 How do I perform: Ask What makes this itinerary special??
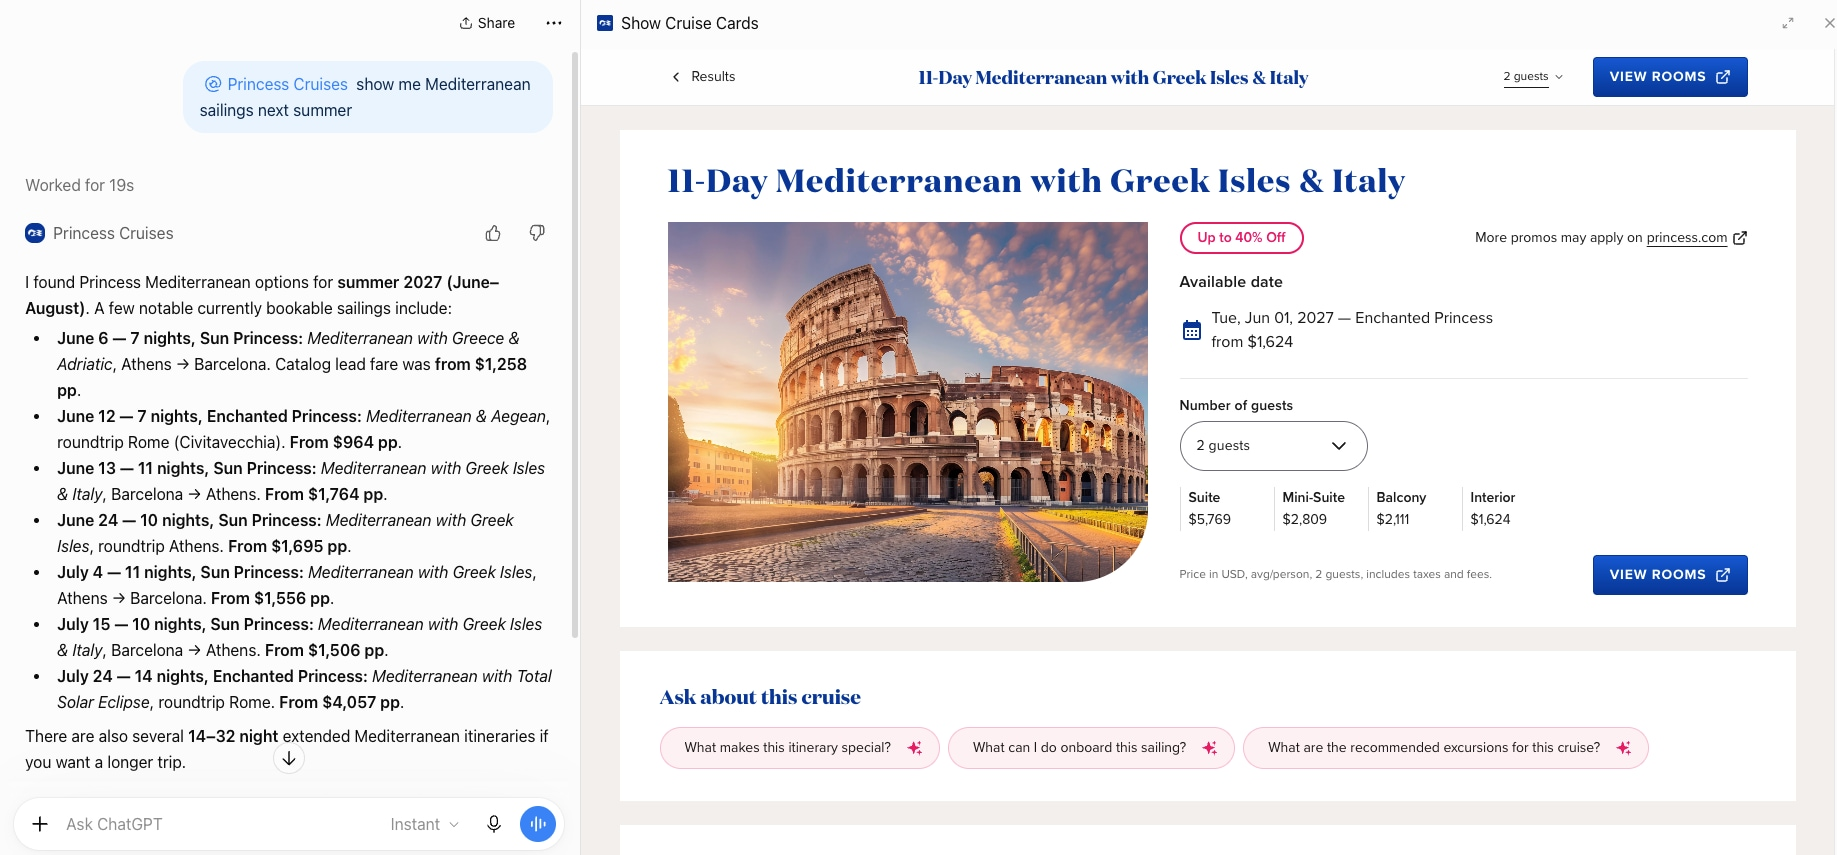pos(800,748)
